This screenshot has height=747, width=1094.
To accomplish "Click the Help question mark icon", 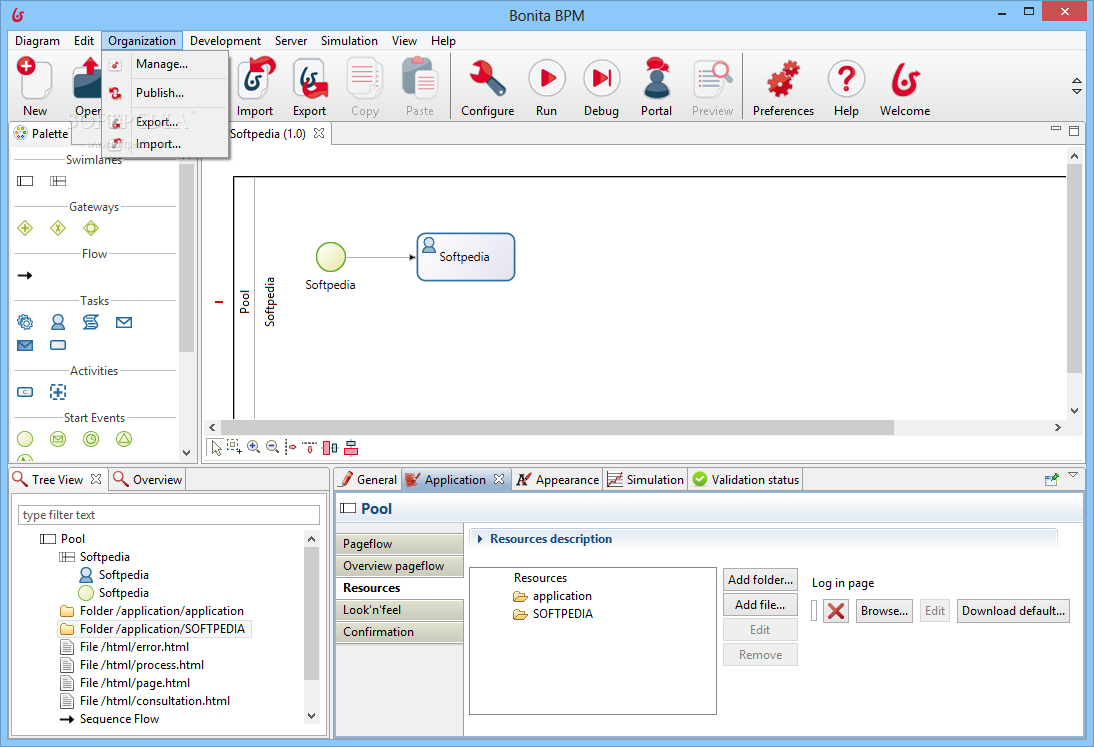I will (x=846, y=80).
